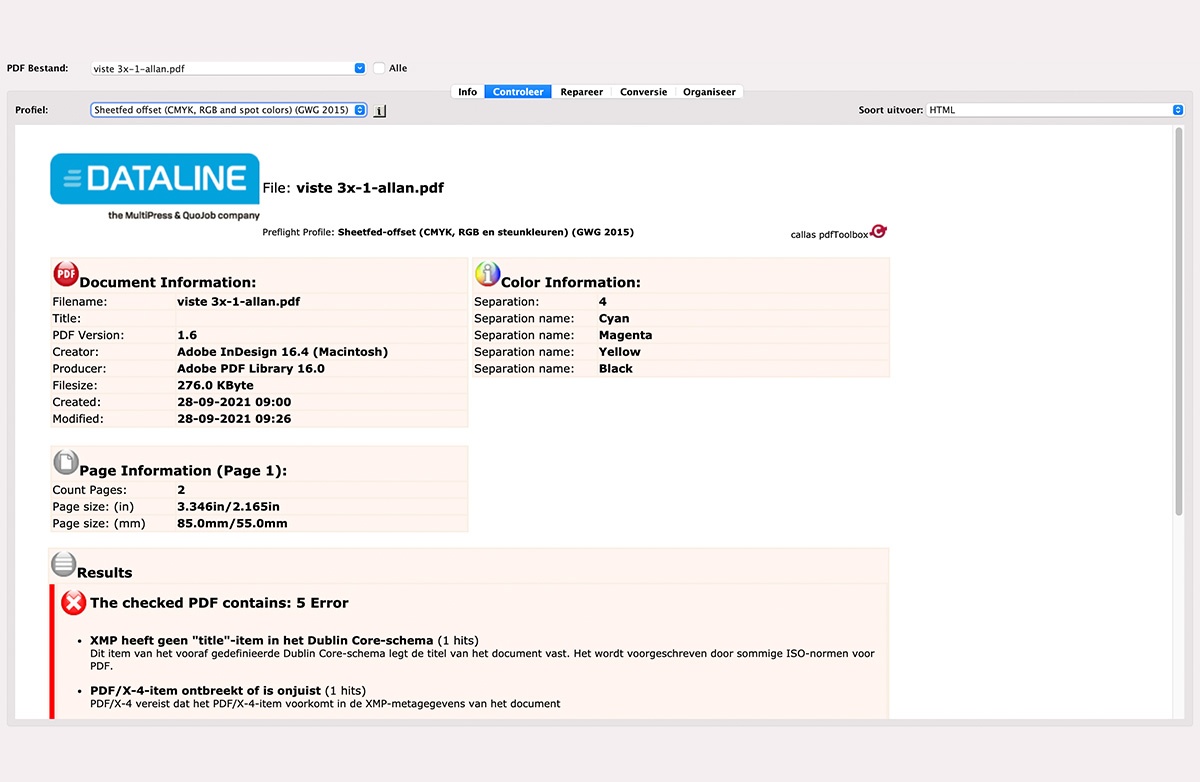Click the Producer value 'Adobe PDF Library 16.0'
This screenshot has height=782, width=1200.
[x=251, y=368]
